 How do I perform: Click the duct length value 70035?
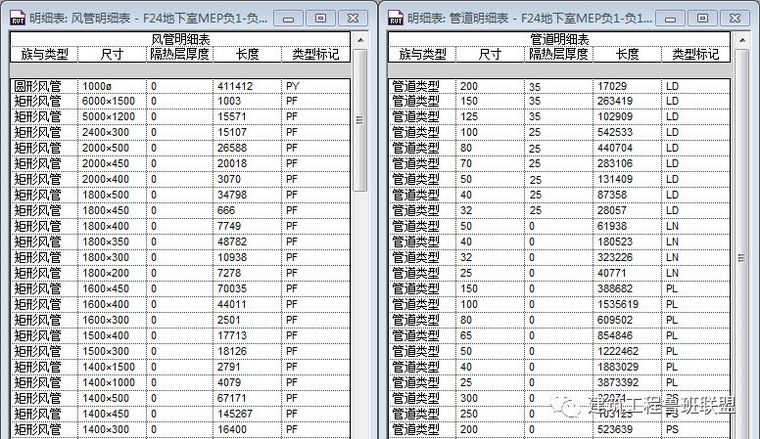pyautogui.click(x=232, y=289)
